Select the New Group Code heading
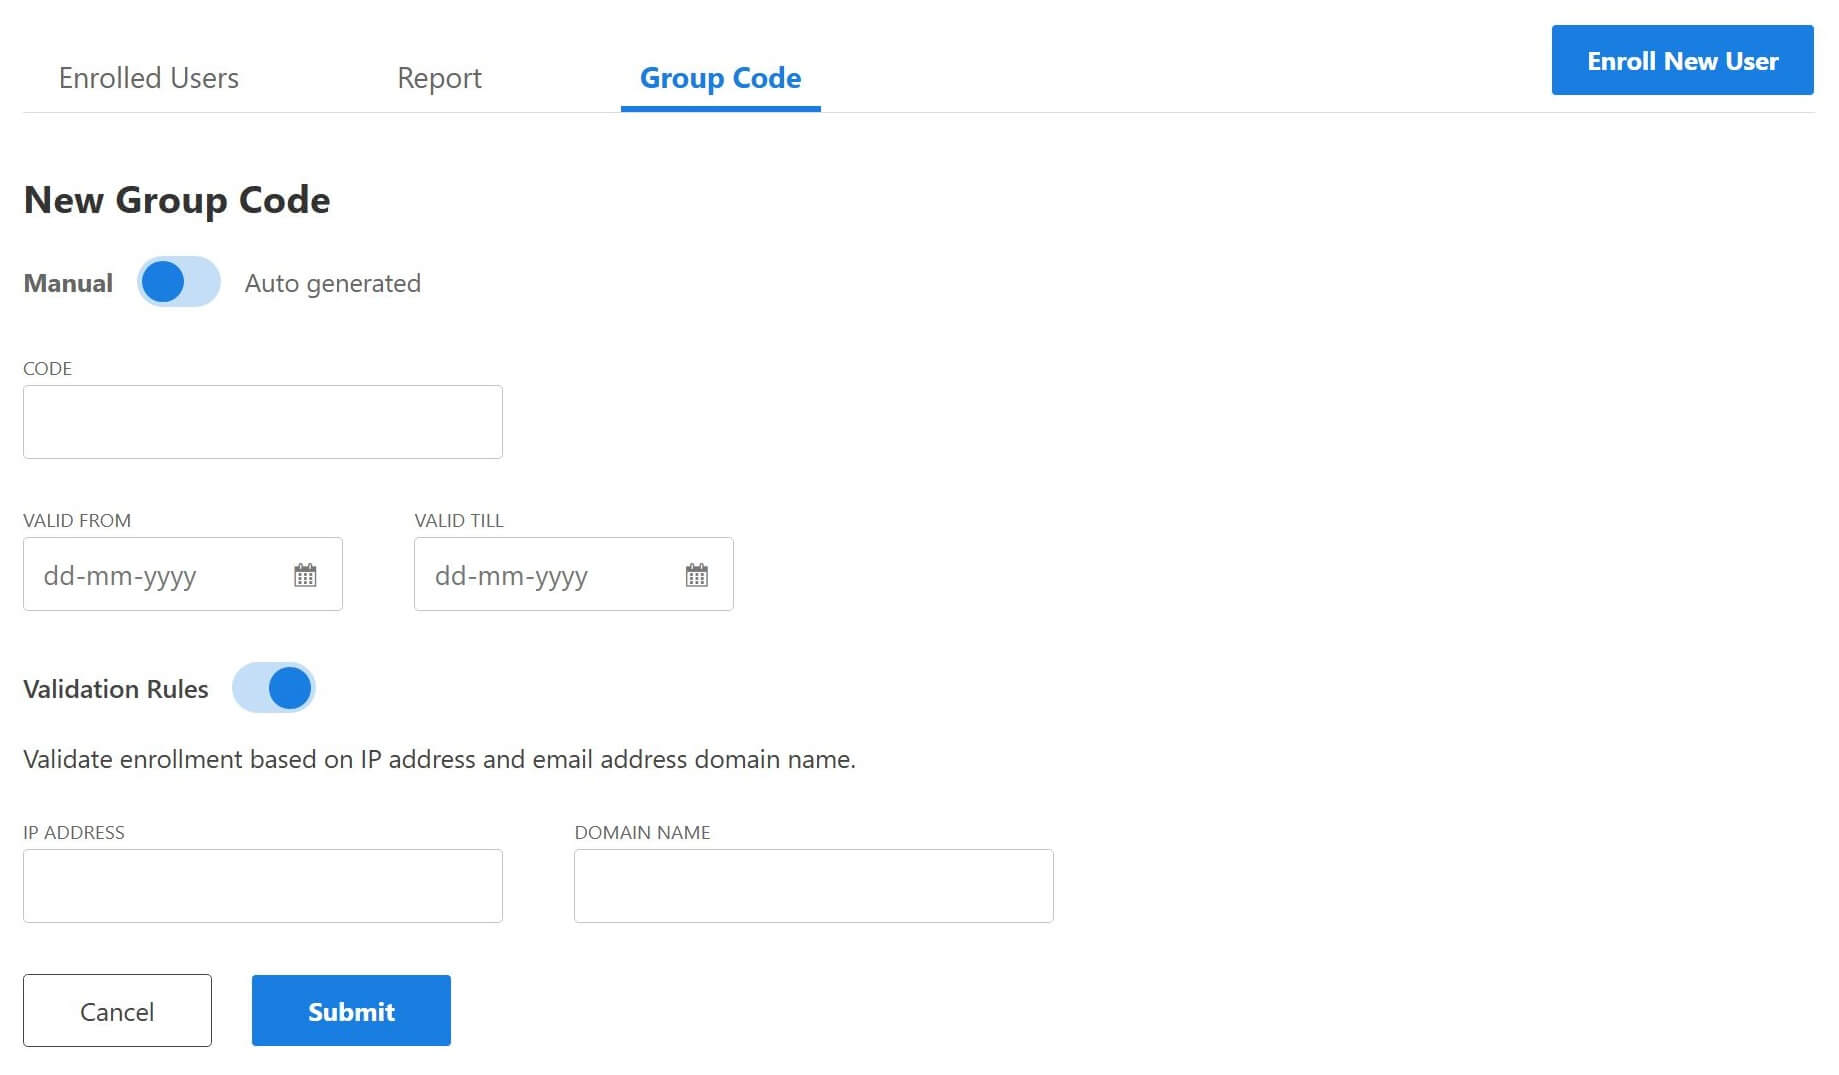The width and height of the screenshot is (1839, 1075). (x=176, y=200)
